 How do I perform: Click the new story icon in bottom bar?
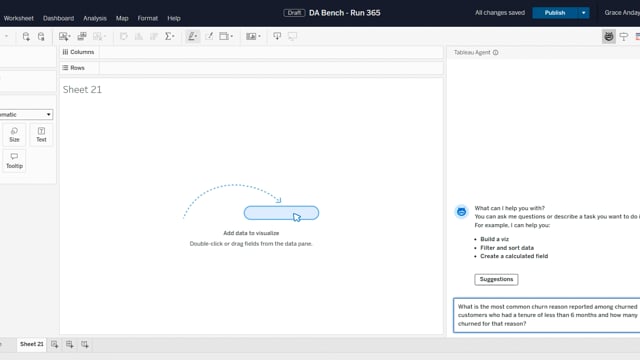point(84,344)
